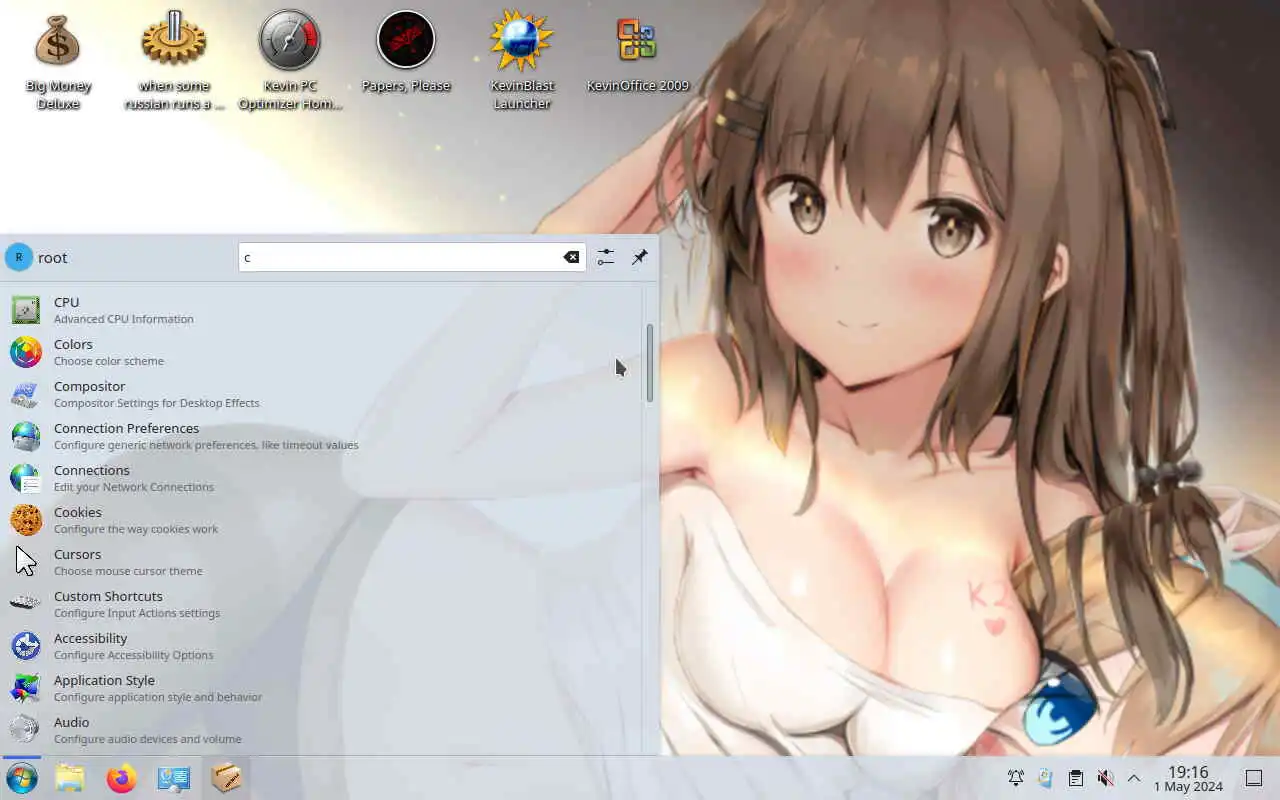Open Kevin PC Optimizer desktop icon

(x=290, y=62)
